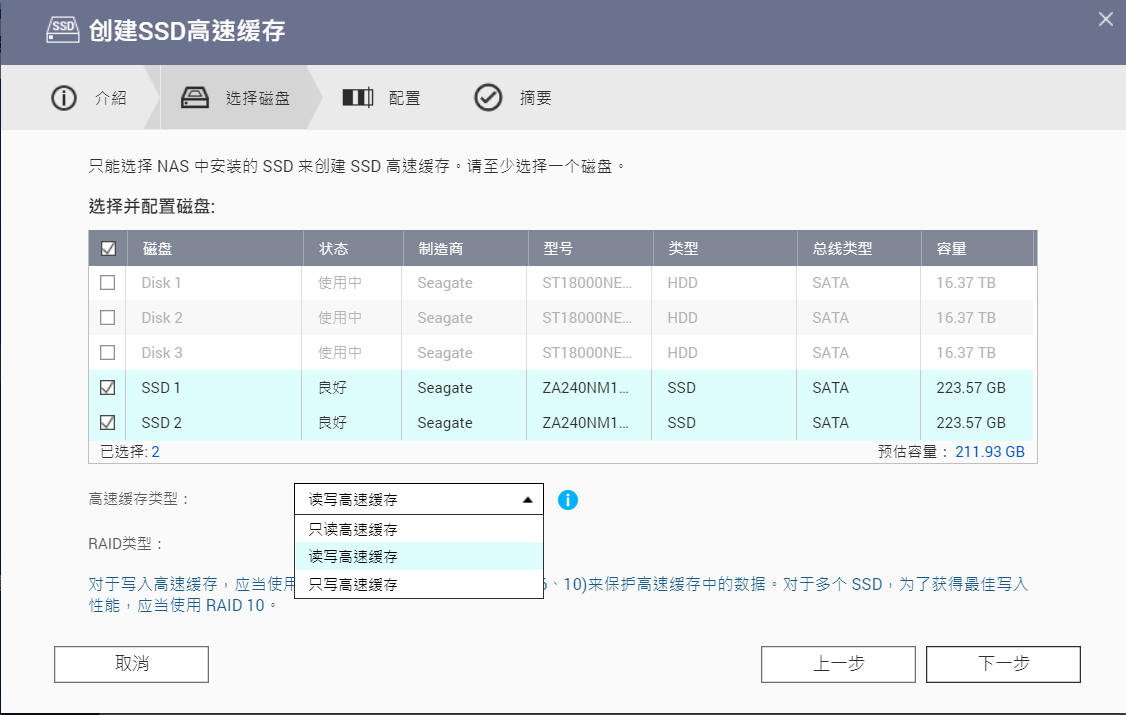Click the blue cache type info icon
The width and height of the screenshot is (1126, 715).
pos(568,499)
